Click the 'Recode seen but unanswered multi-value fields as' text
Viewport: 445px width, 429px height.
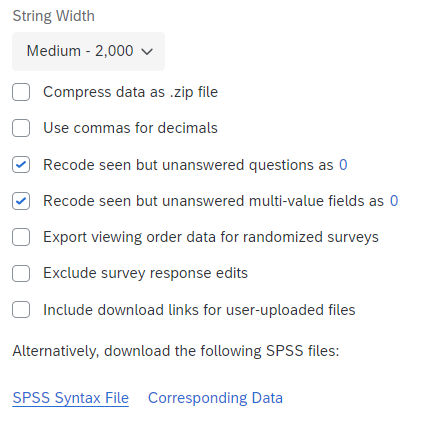[214, 201]
